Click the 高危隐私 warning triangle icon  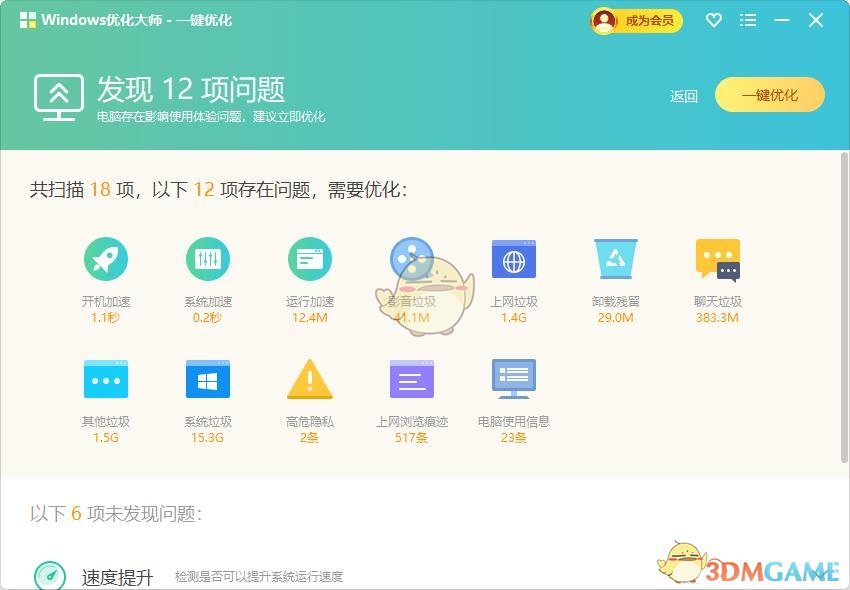click(x=310, y=378)
